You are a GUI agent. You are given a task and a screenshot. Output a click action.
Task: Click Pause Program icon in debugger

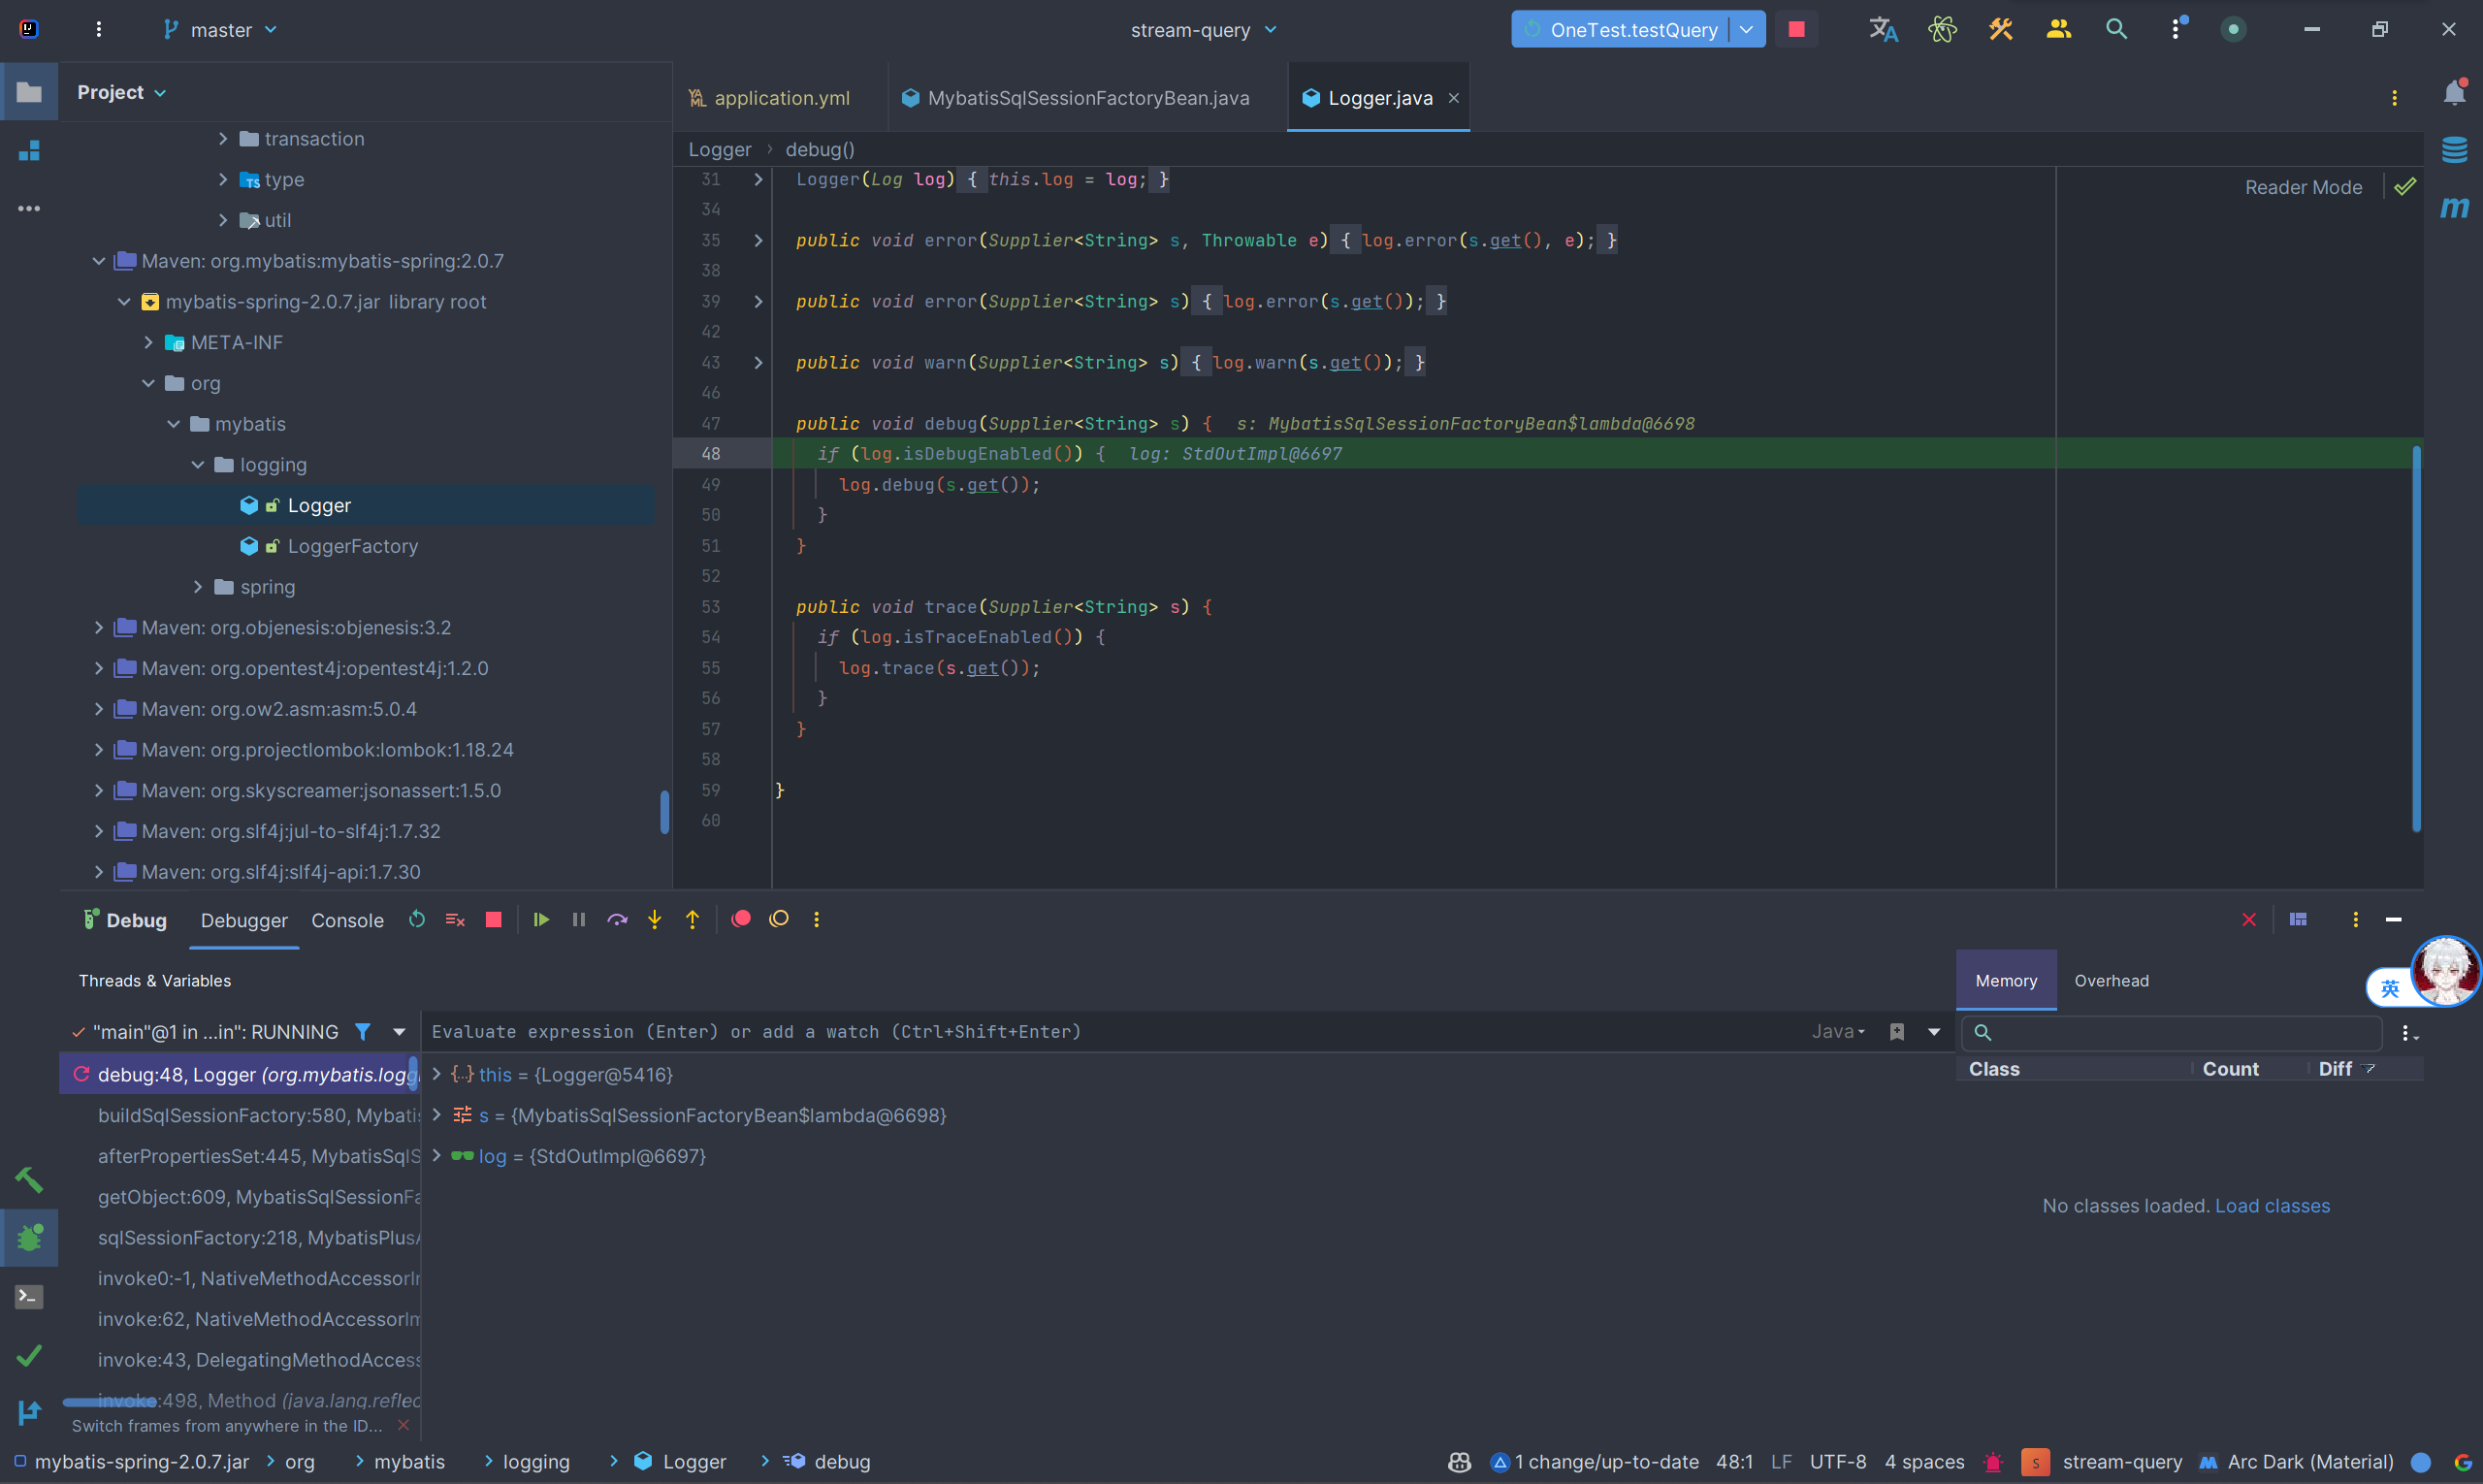point(579,919)
